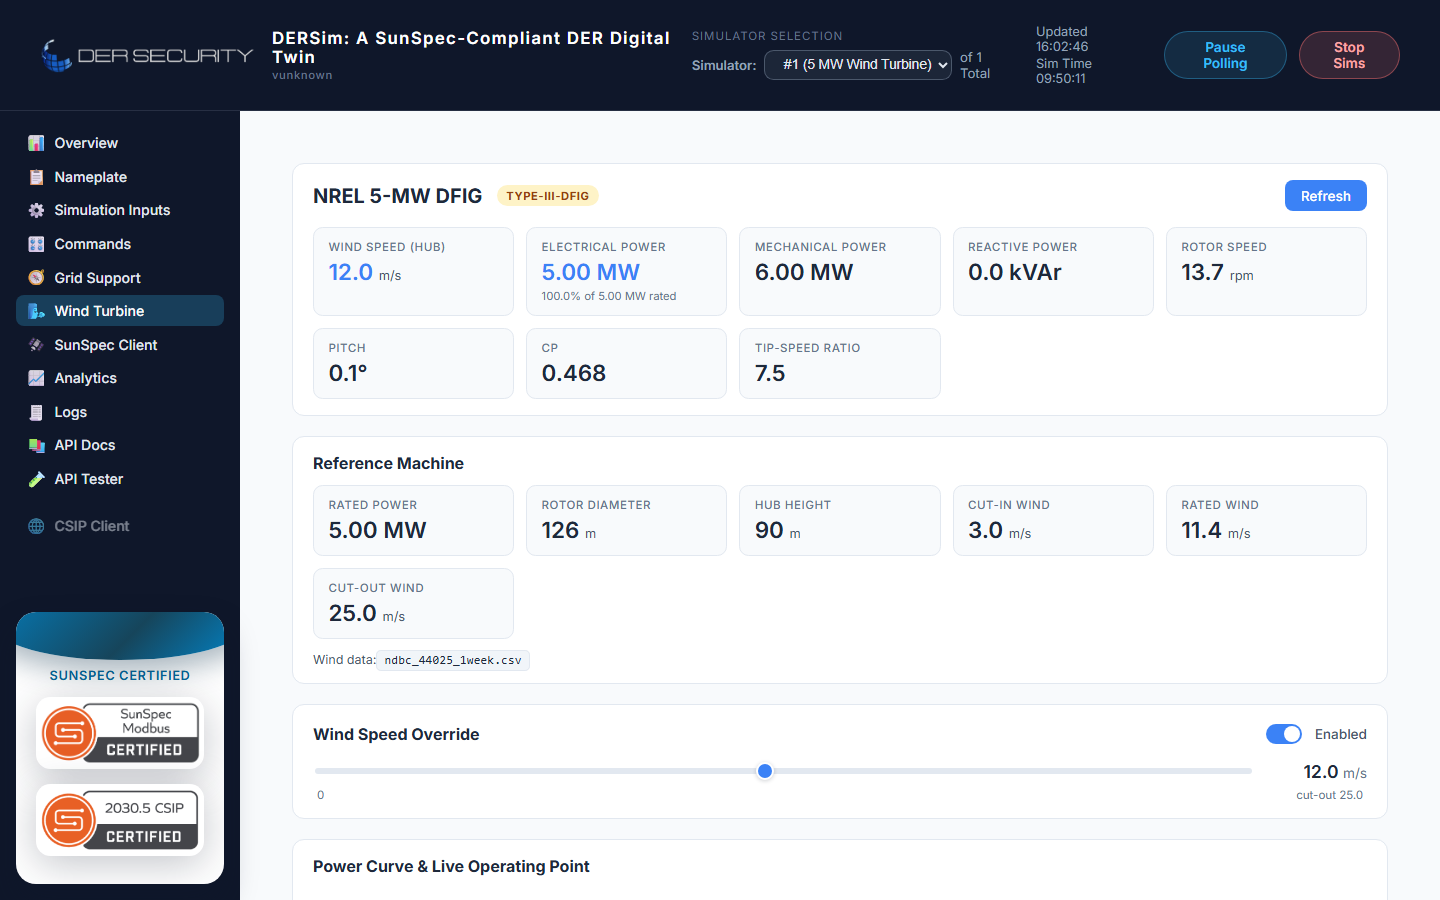Click the 2030.5 CSIP Certified badge

[120, 820]
